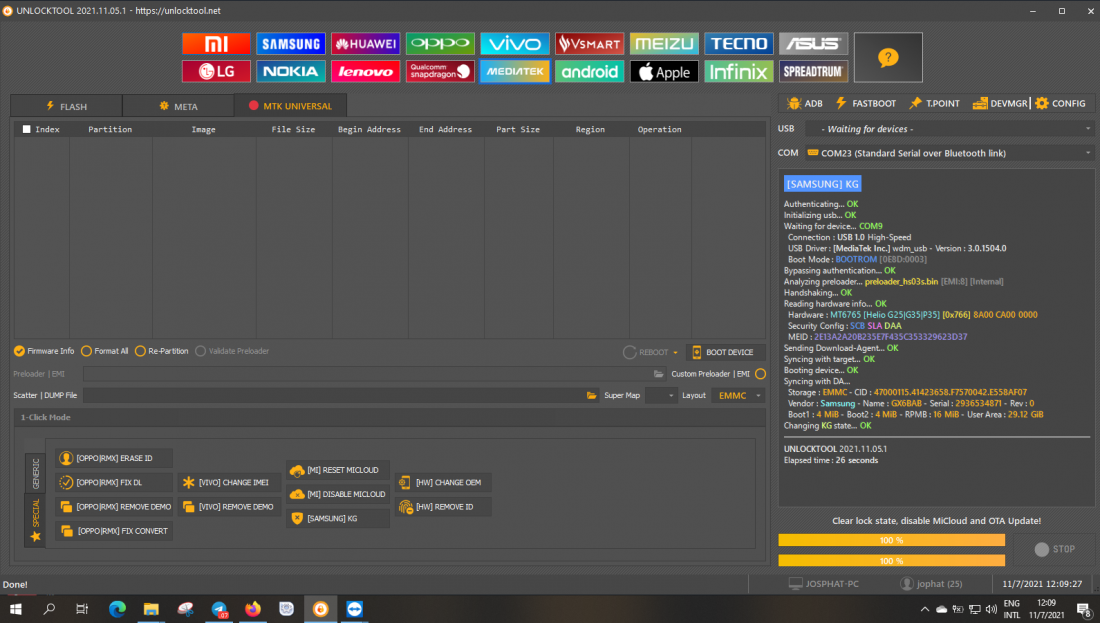
Task: Open the Lenovo brand section
Action: (x=365, y=72)
